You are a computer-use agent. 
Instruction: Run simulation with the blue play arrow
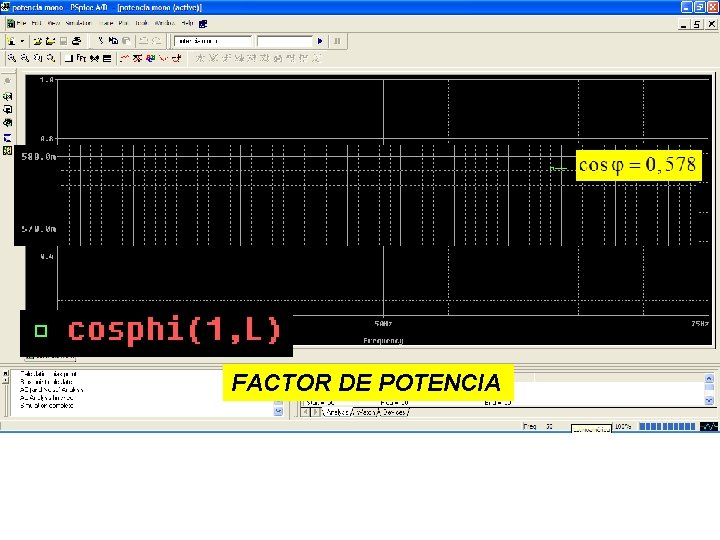pos(320,41)
